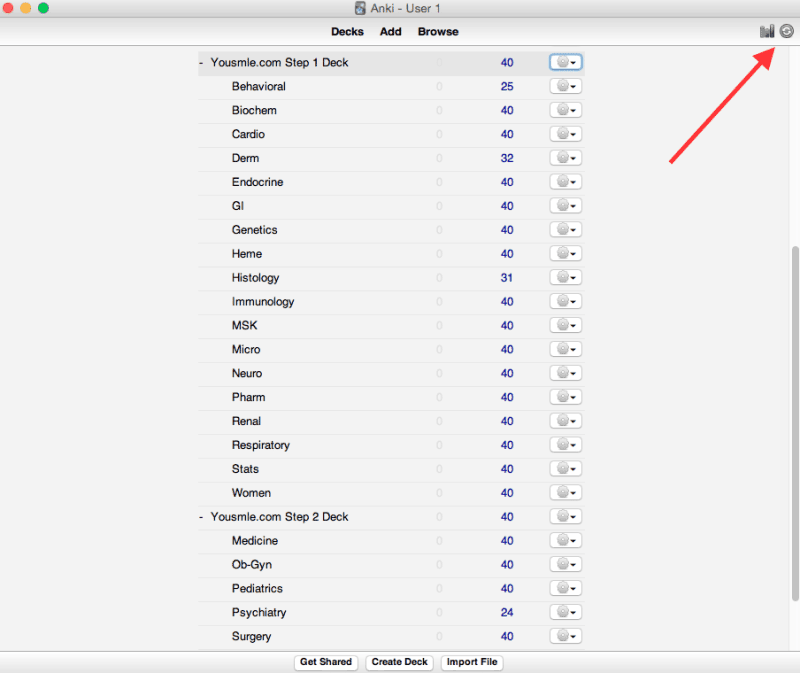This screenshot has height=673, width=800.
Task: Open options gear for Neuro deck
Action: [x=566, y=373]
